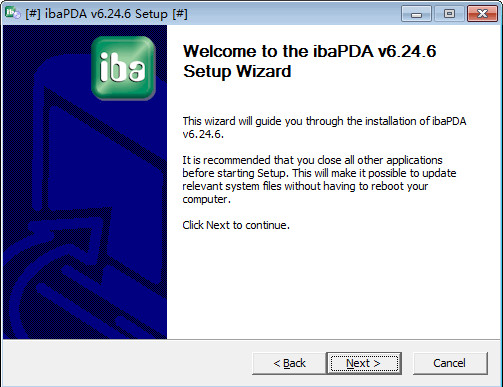Screen dimensions: 503x387
Task: Minimize the ibaPDA Setup window
Action: 416,14
